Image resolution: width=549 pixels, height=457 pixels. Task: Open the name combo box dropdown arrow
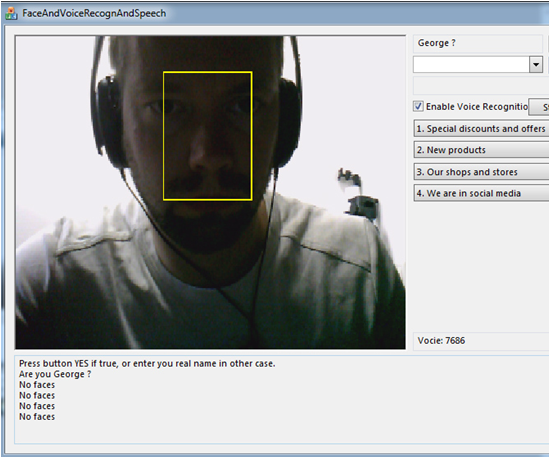click(x=536, y=64)
